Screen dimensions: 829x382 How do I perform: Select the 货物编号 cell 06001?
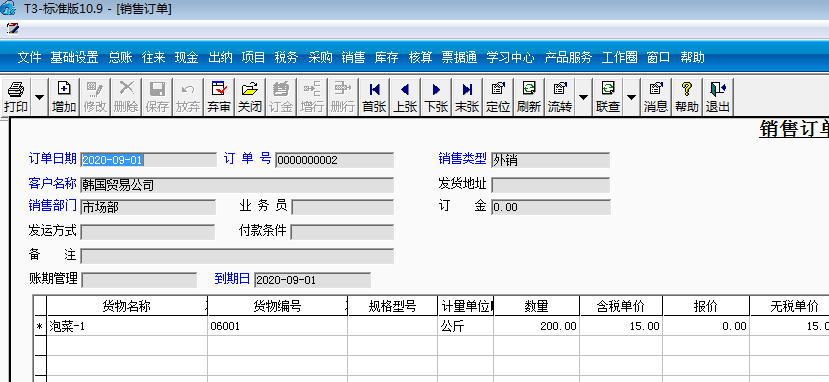click(x=278, y=327)
